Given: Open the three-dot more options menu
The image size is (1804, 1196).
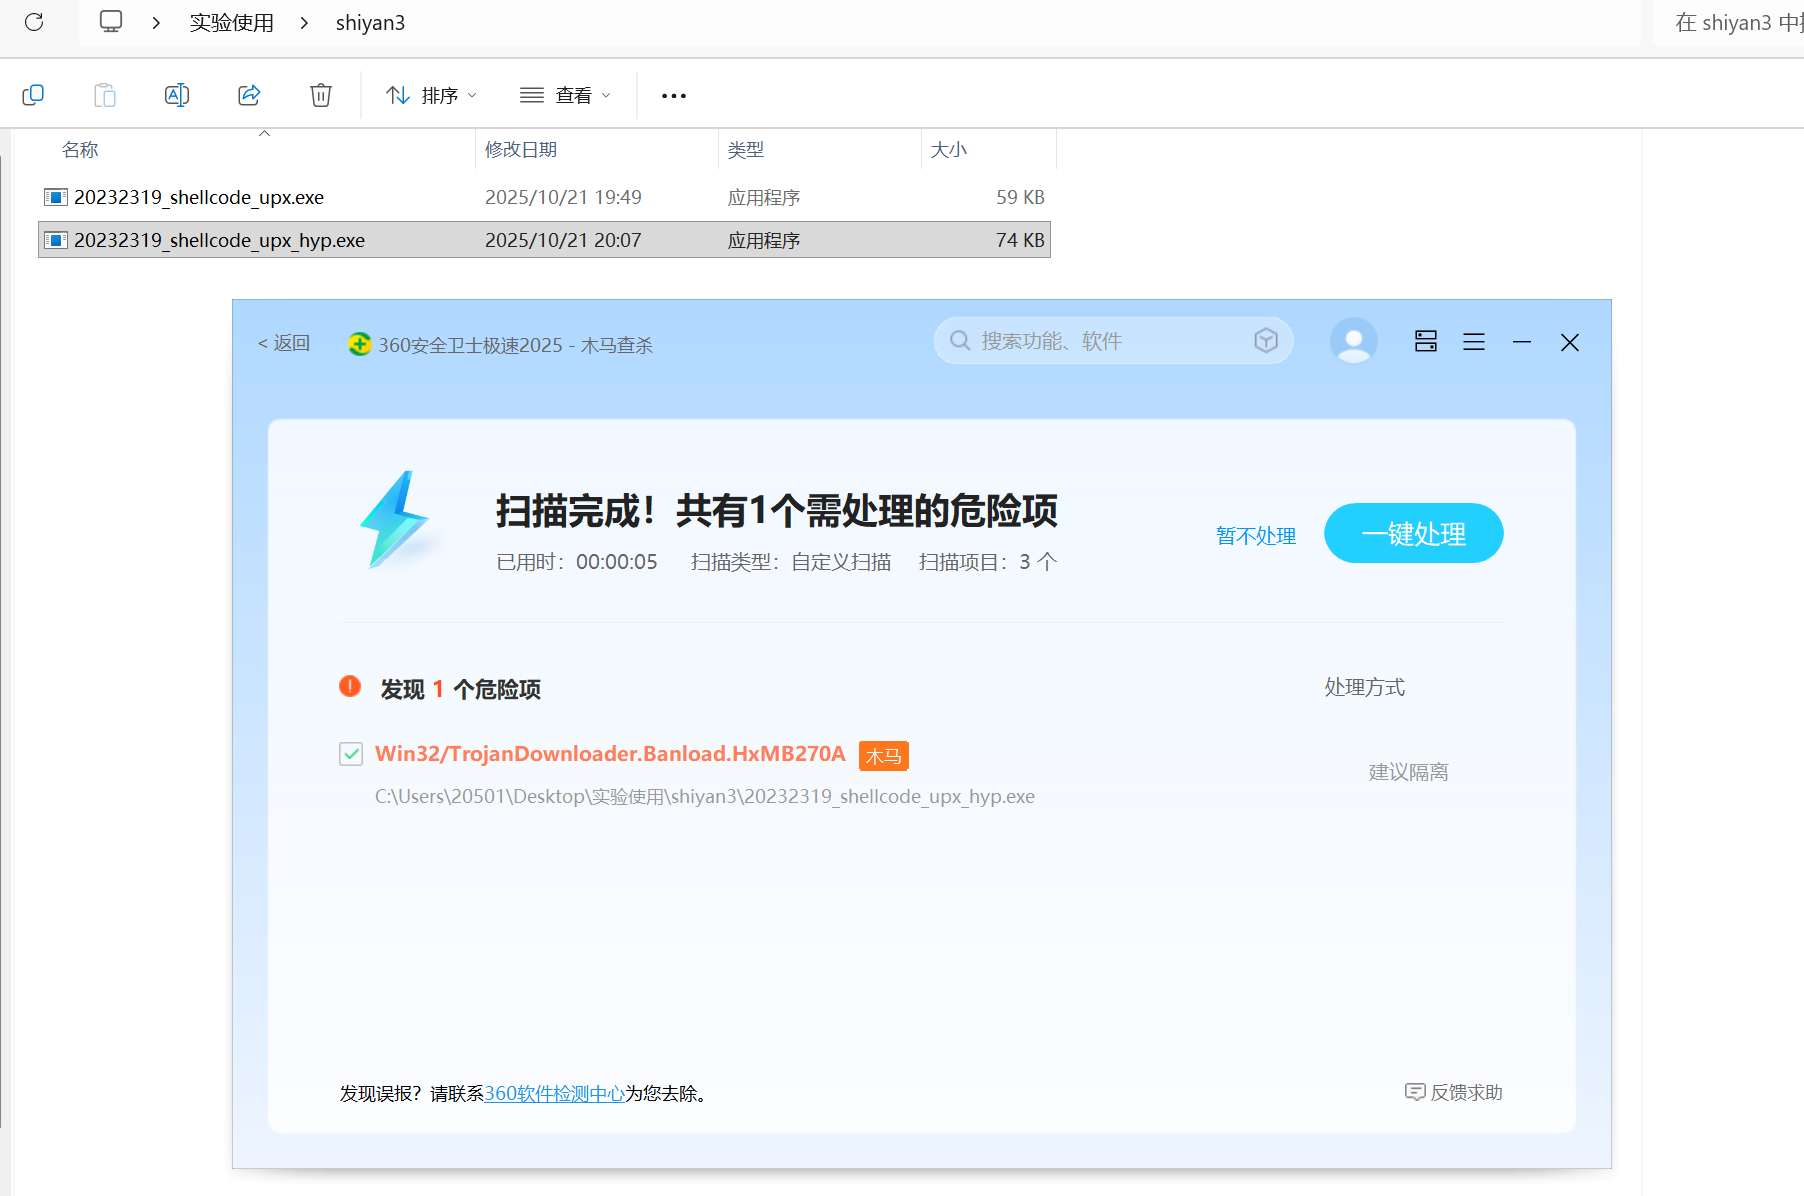Looking at the screenshot, I should 674,95.
